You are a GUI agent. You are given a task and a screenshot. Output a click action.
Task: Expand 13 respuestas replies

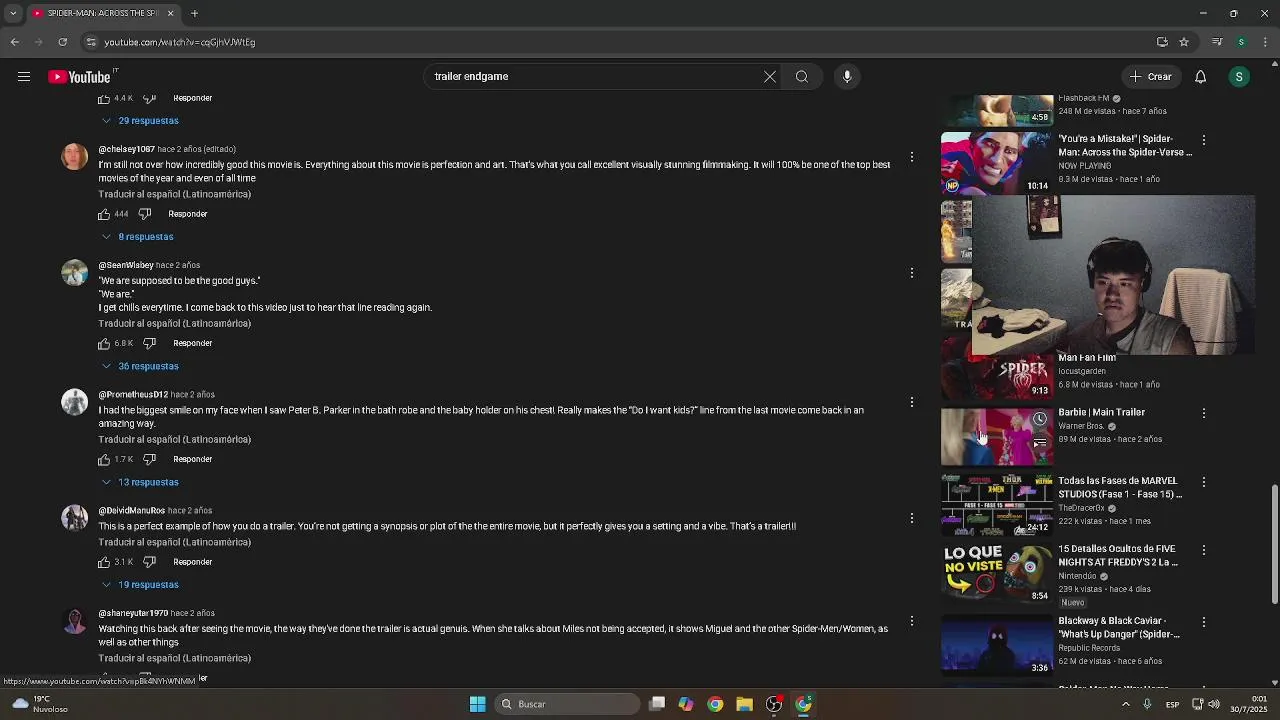[140, 482]
